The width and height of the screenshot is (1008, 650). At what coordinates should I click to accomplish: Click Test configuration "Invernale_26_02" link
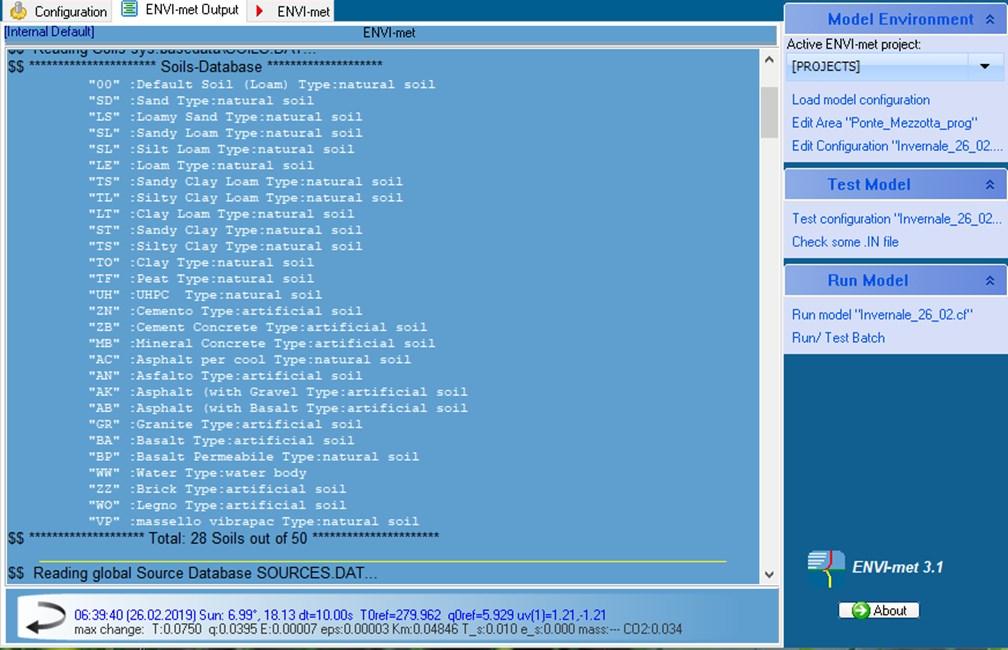point(896,219)
